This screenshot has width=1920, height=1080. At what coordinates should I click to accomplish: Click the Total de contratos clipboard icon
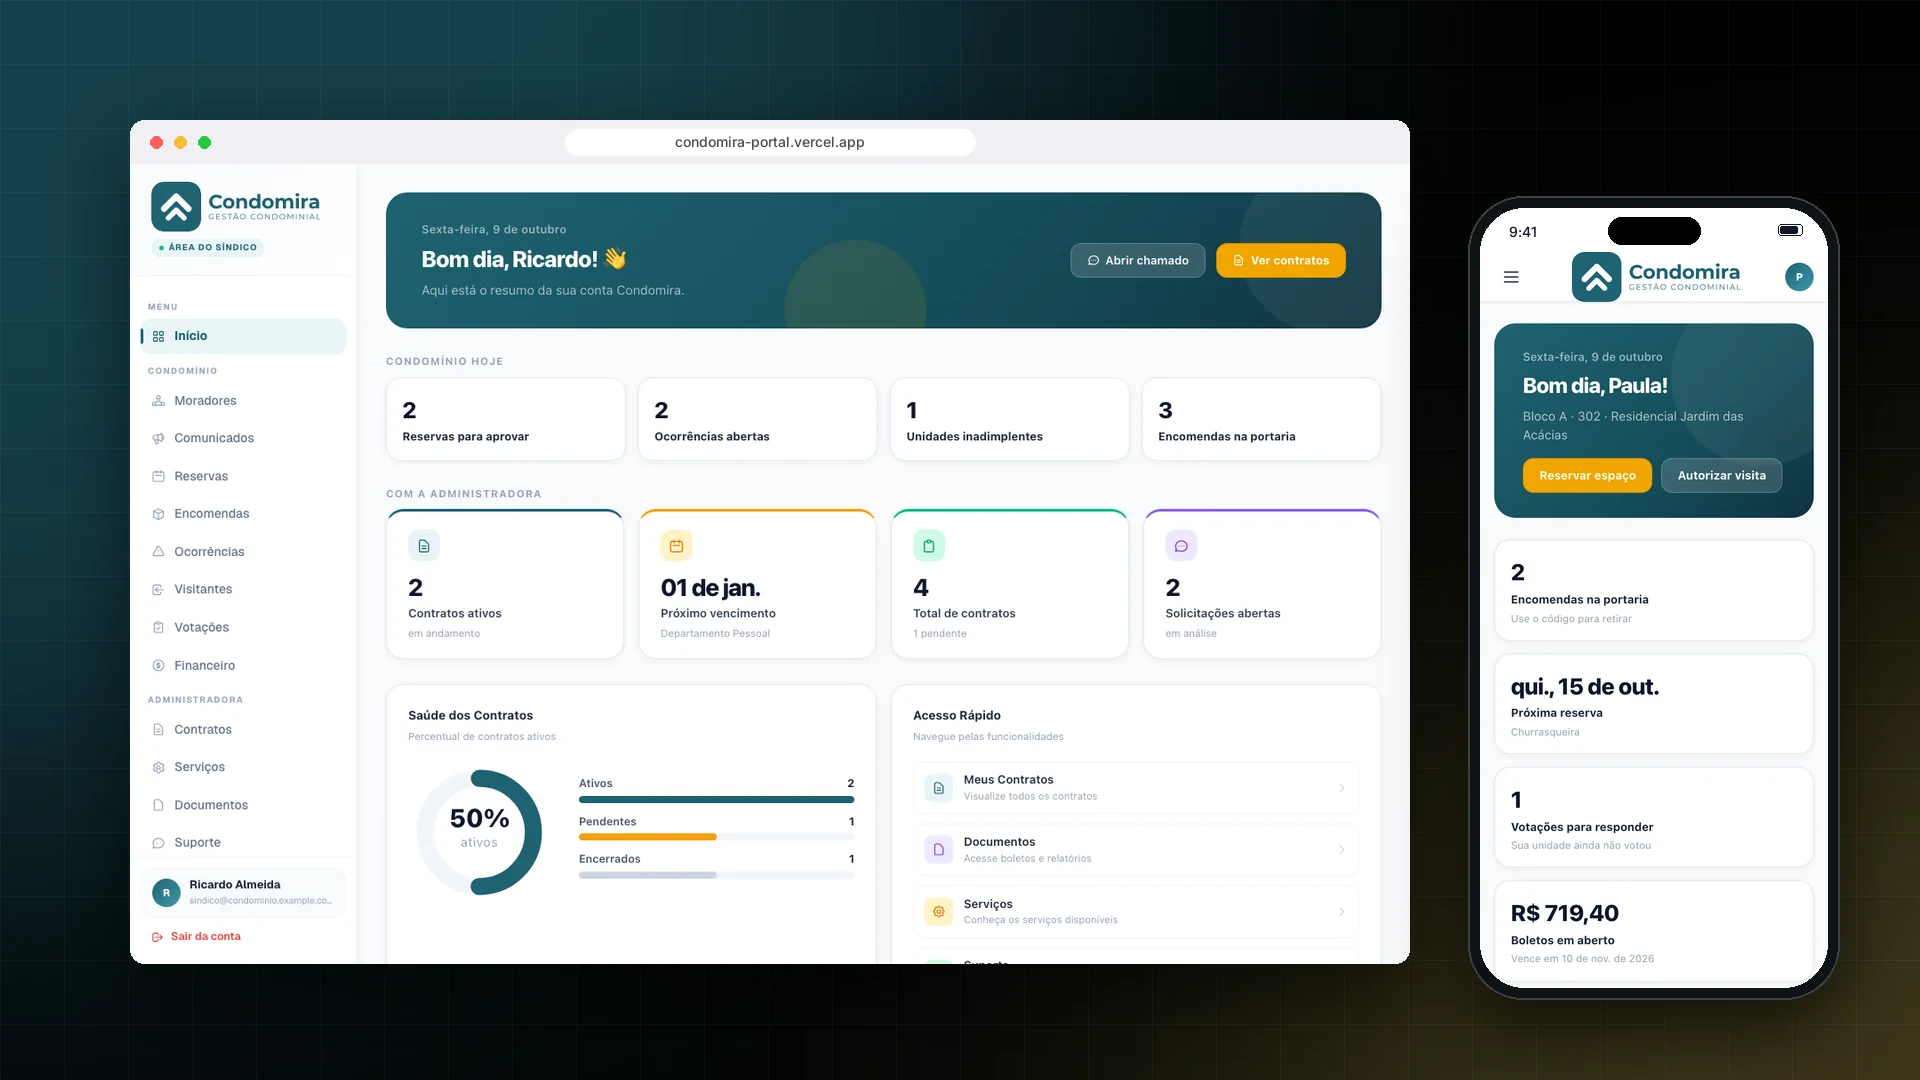pos(929,546)
